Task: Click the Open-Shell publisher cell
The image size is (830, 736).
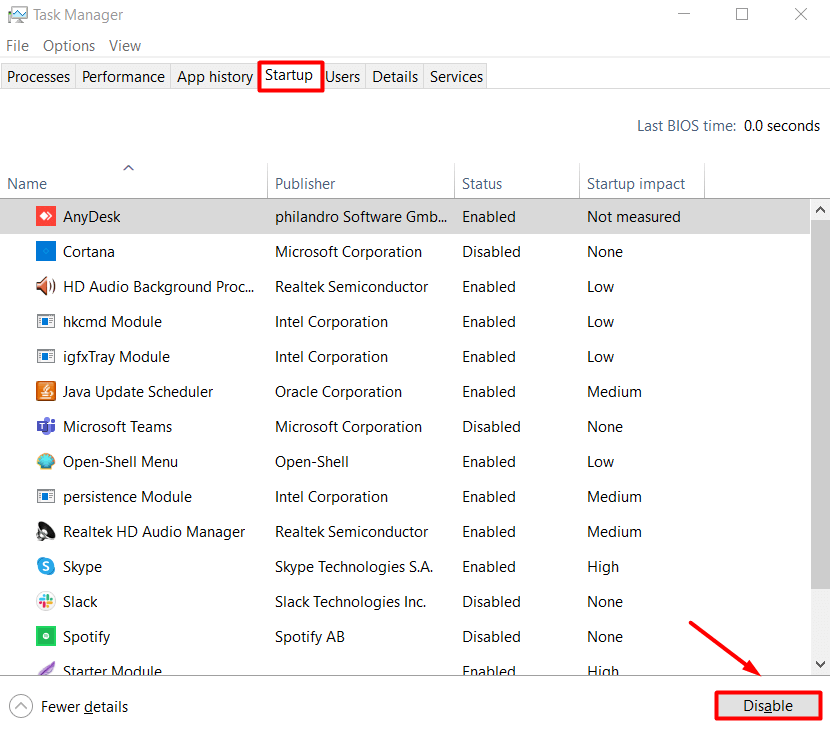Action: (312, 462)
